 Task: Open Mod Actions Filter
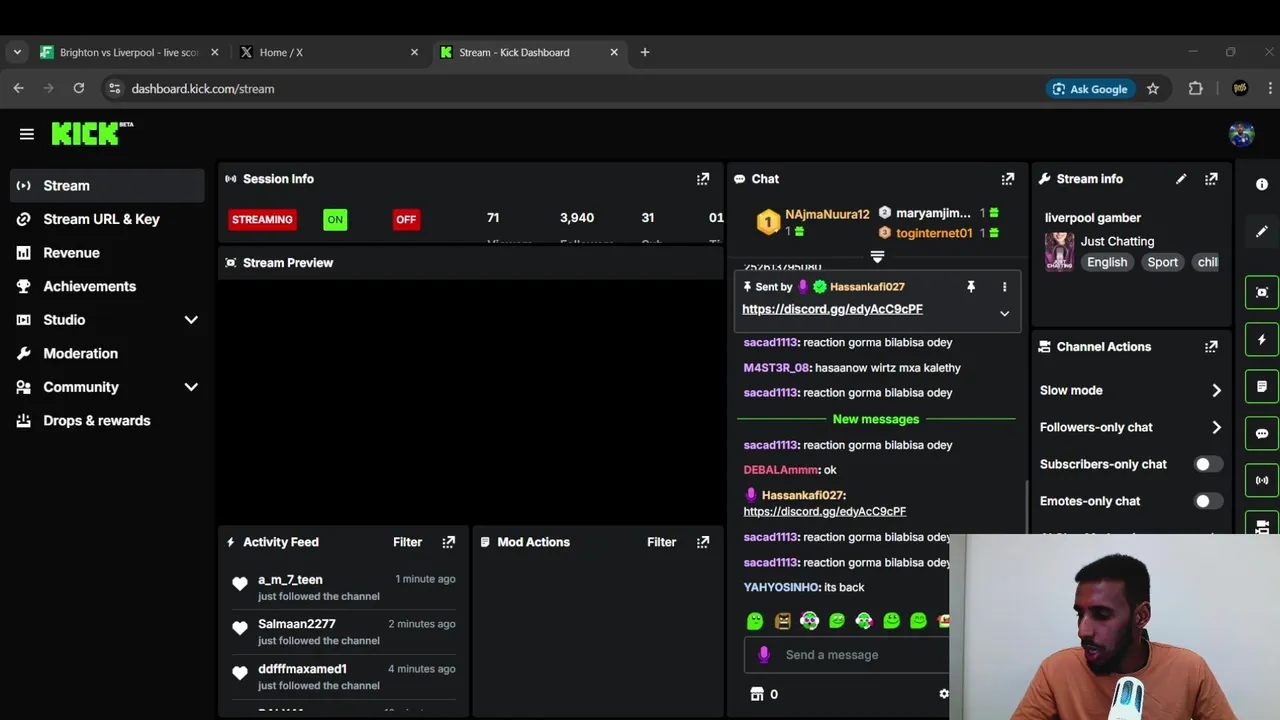(661, 542)
